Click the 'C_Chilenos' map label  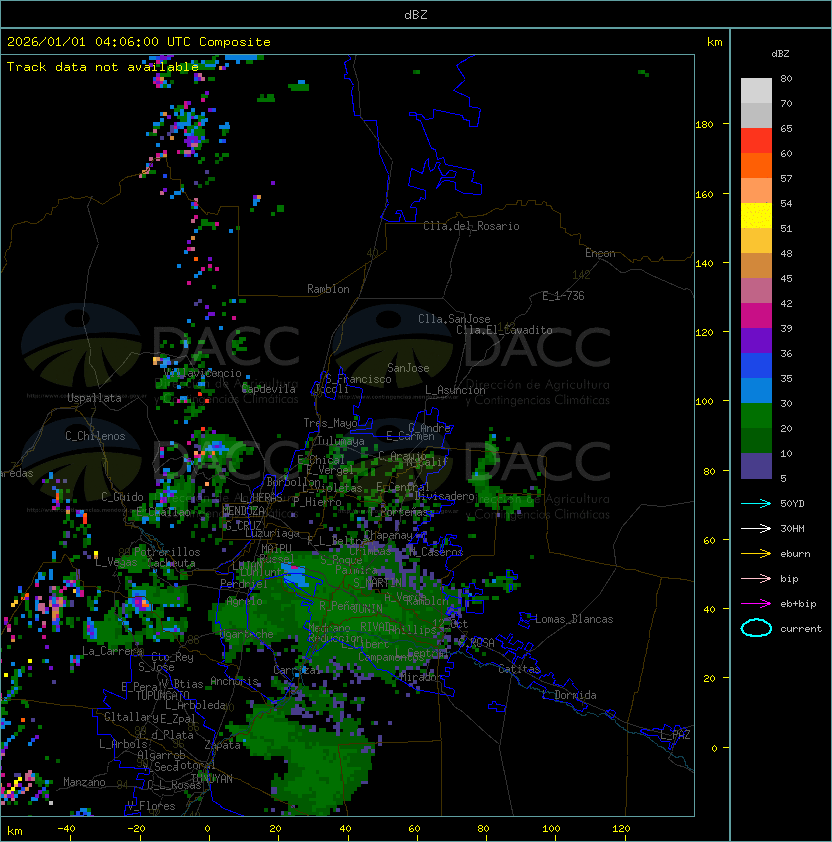tap(95, 436)
